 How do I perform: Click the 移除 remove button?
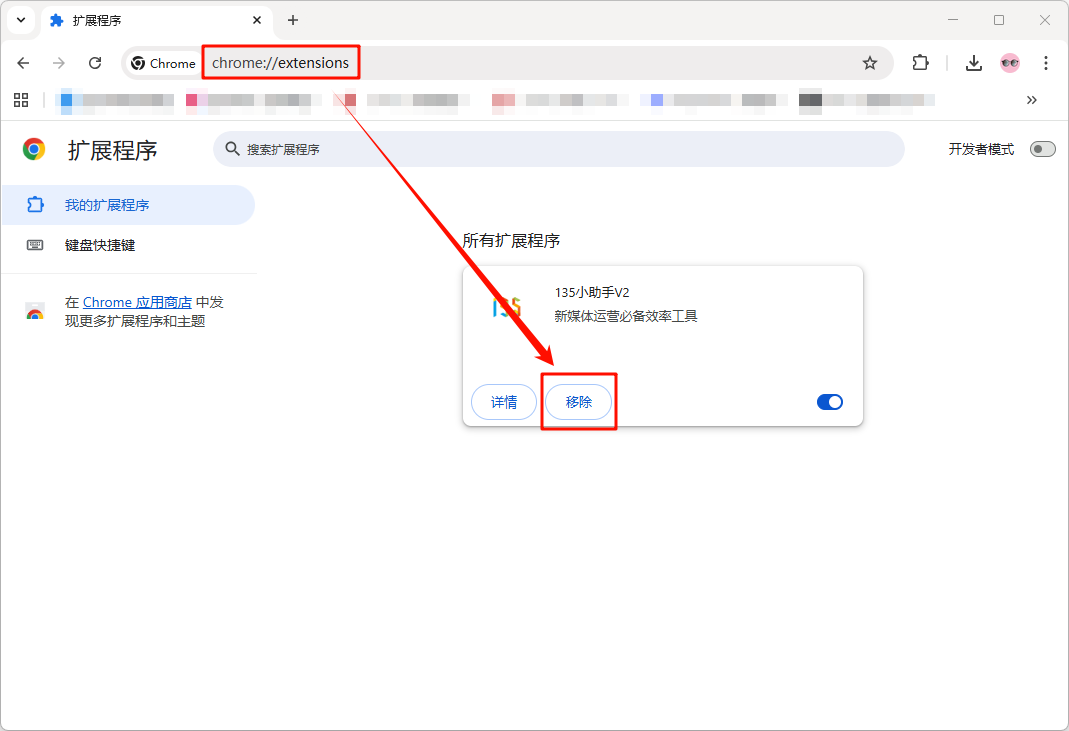(x=578, y=402)
